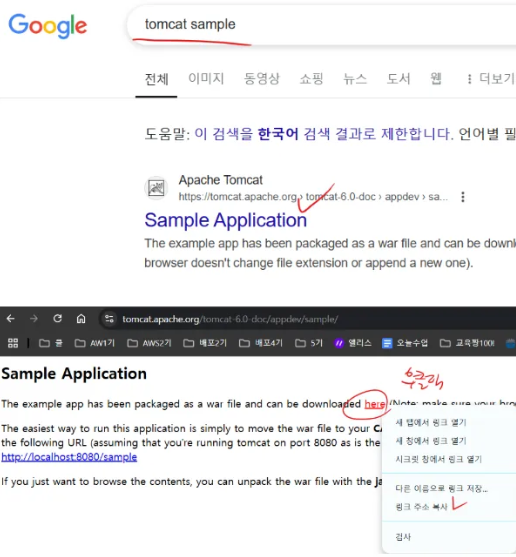Open the 오늘수업 document bookmark
The width and height of the screenshot is (516, 557).
(405, 343)
